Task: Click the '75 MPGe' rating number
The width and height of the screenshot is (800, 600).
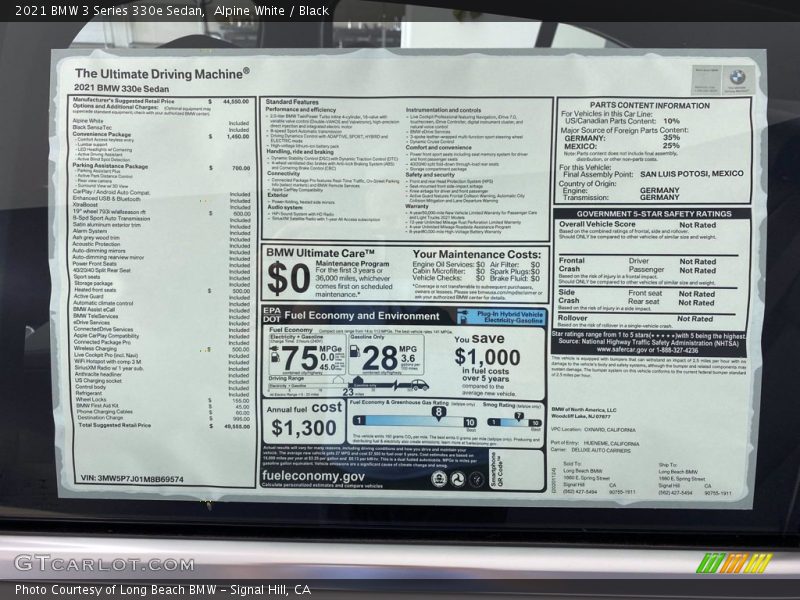Action: (300, 358)
